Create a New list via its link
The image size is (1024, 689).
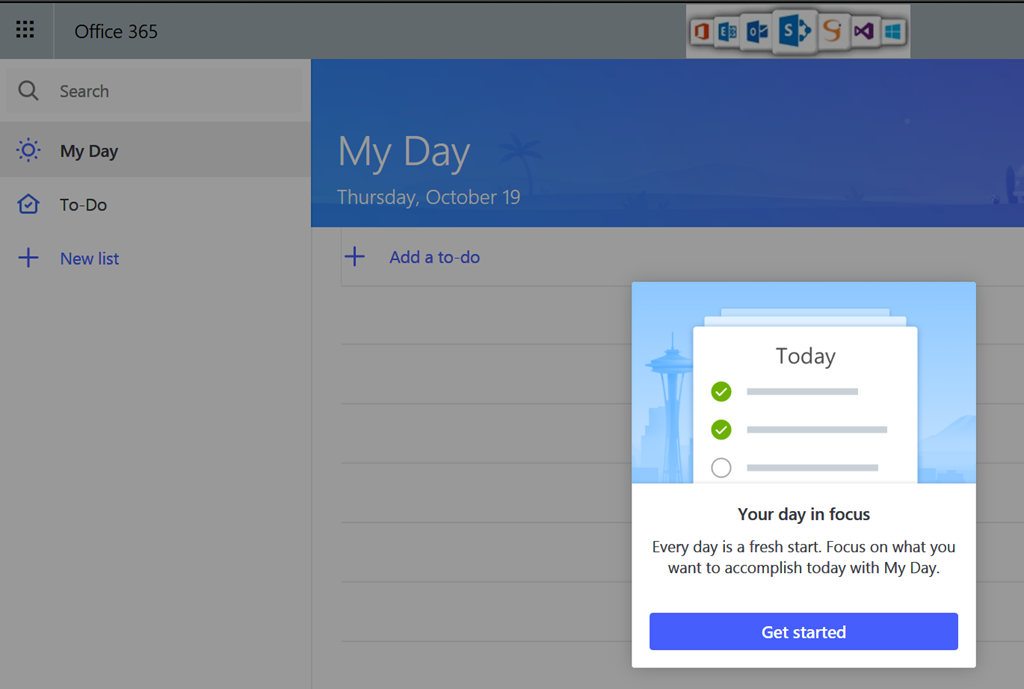coord(89,259)
